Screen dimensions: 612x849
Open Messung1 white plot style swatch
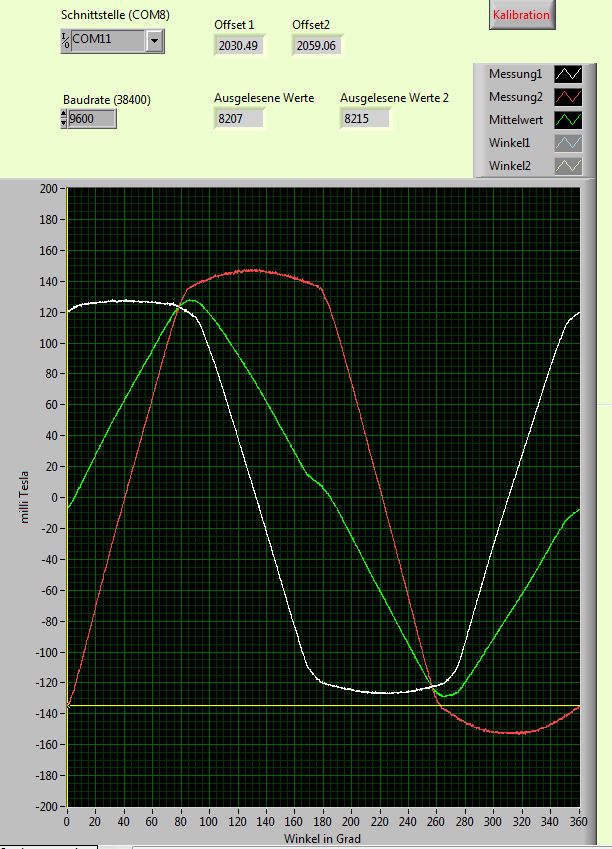568,74
